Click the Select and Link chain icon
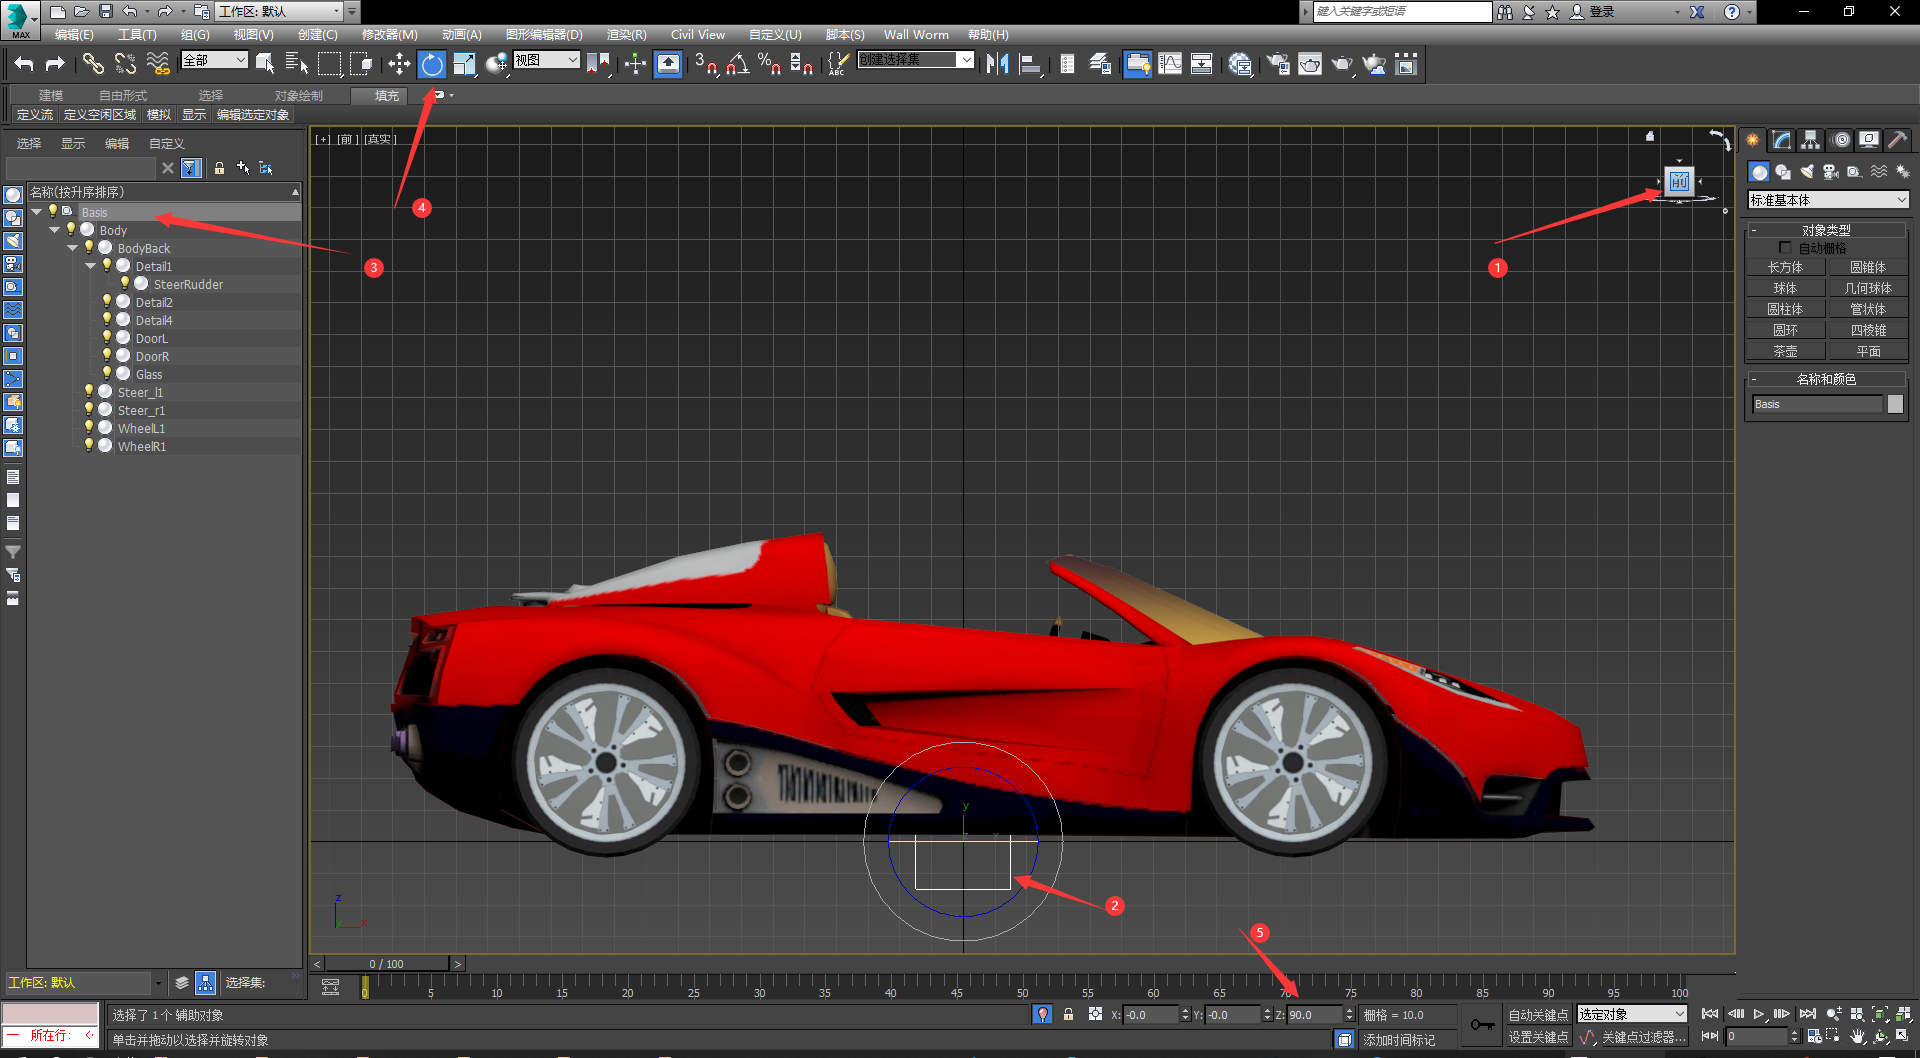Image resolution: width=1920 pixels, height=1058 pixels. [93, 65]
